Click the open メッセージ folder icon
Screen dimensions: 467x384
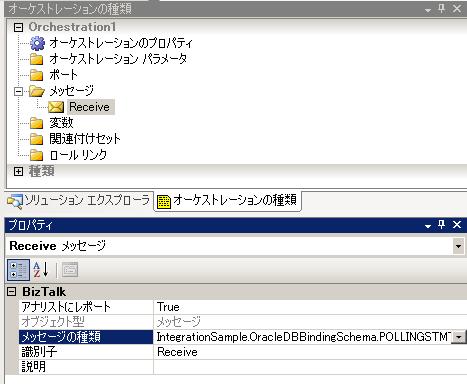click(x=37, y=91)
